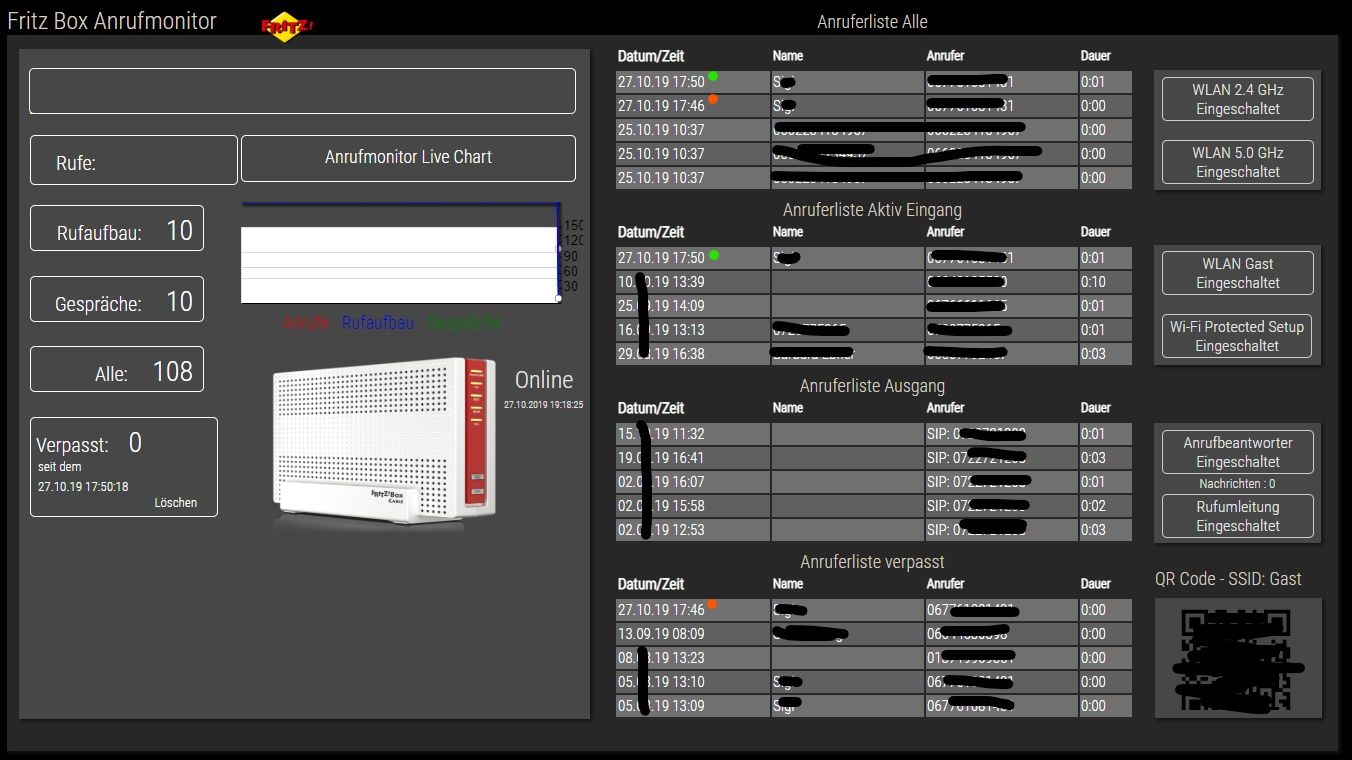Select incoming call row ending 16:38
1352x760 pixels.
tap(874, 354)
